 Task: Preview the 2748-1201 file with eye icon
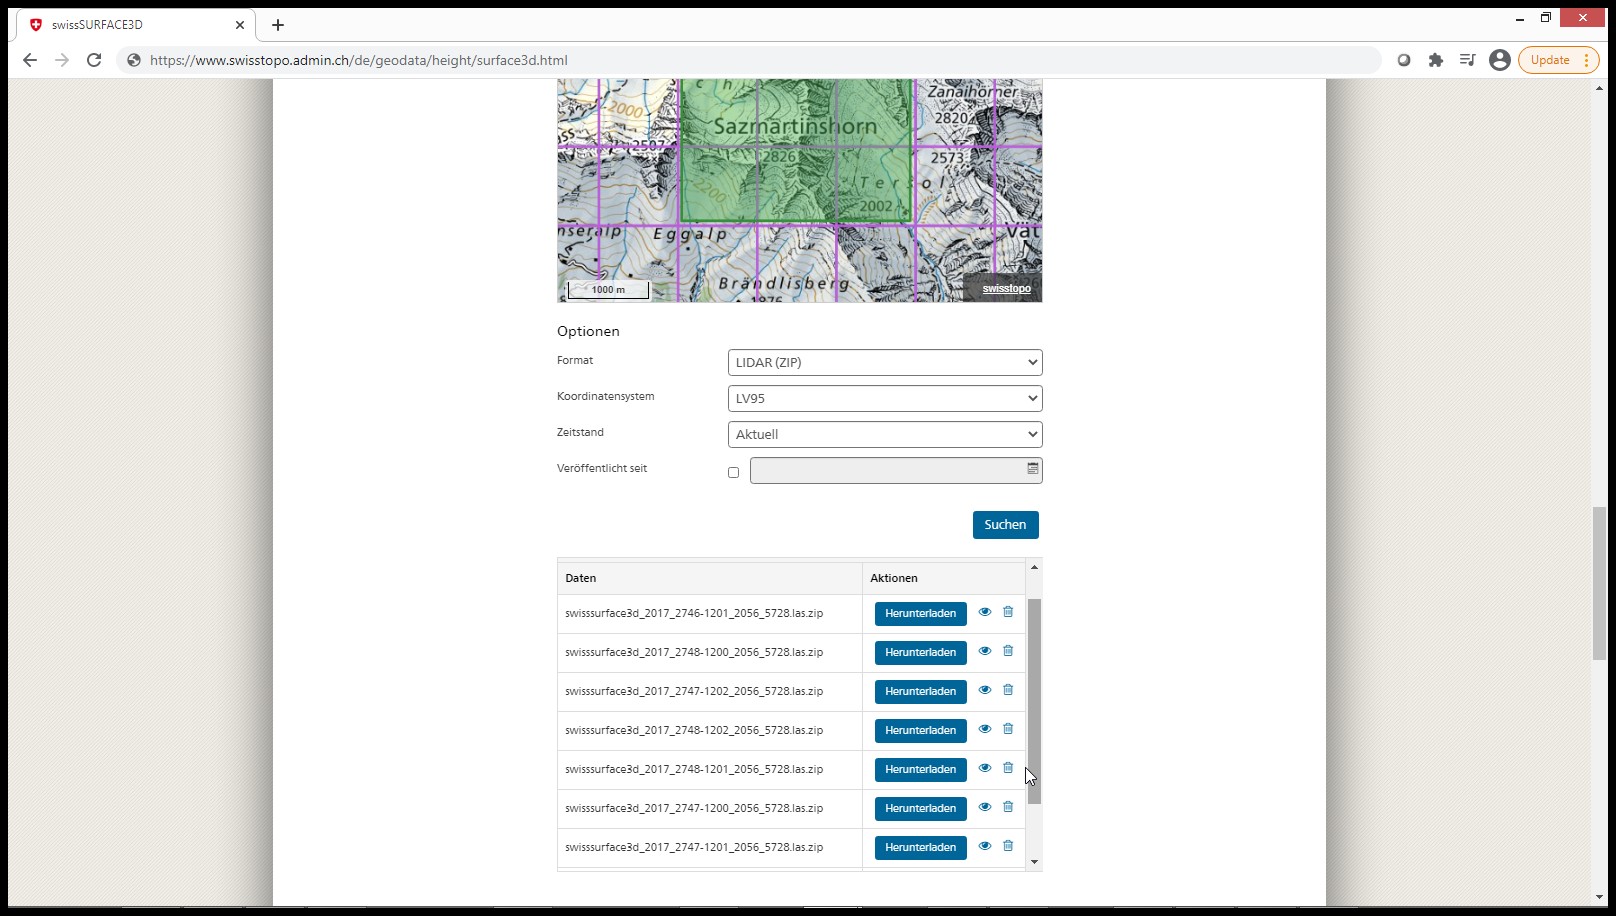point(985,768)
